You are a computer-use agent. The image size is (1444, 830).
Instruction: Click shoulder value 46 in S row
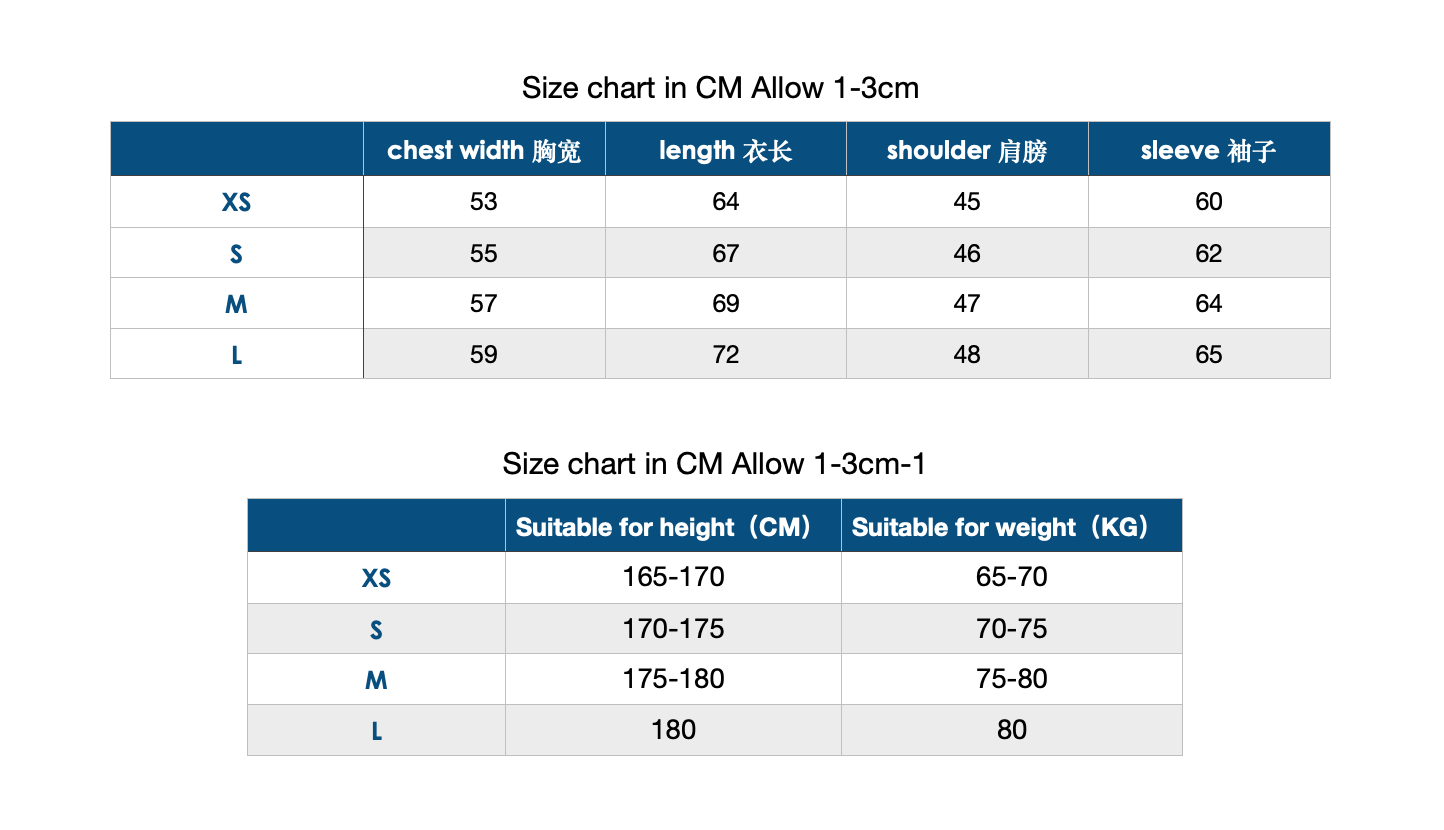967,253
